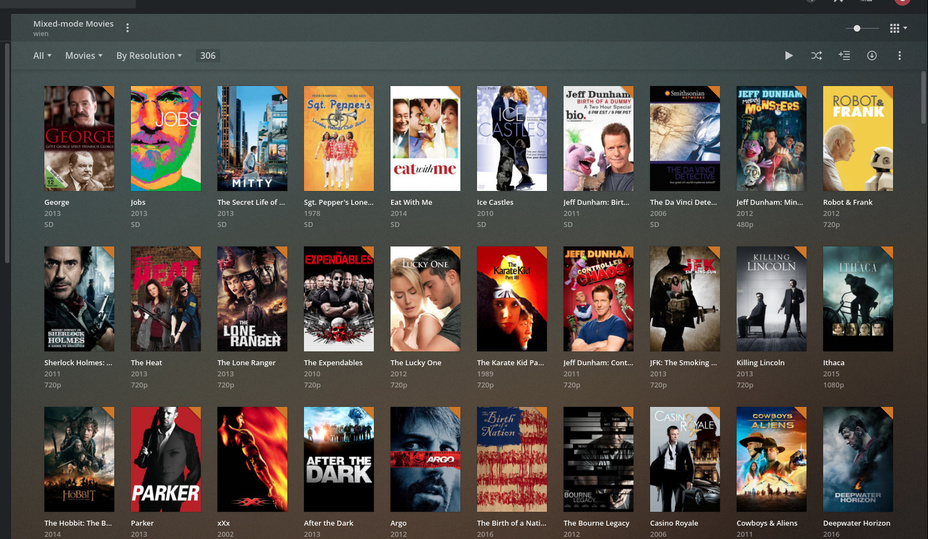This screenshot has height=539, width=928.
Task: Play all movies with the Play icon
Action: click(788, 56)
